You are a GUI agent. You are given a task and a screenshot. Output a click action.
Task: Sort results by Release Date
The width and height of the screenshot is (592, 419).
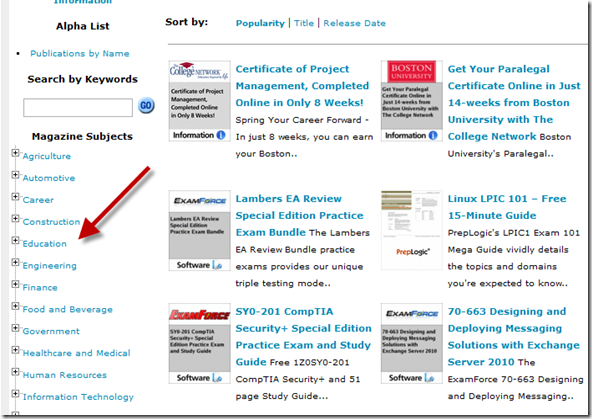coord(355,23)
